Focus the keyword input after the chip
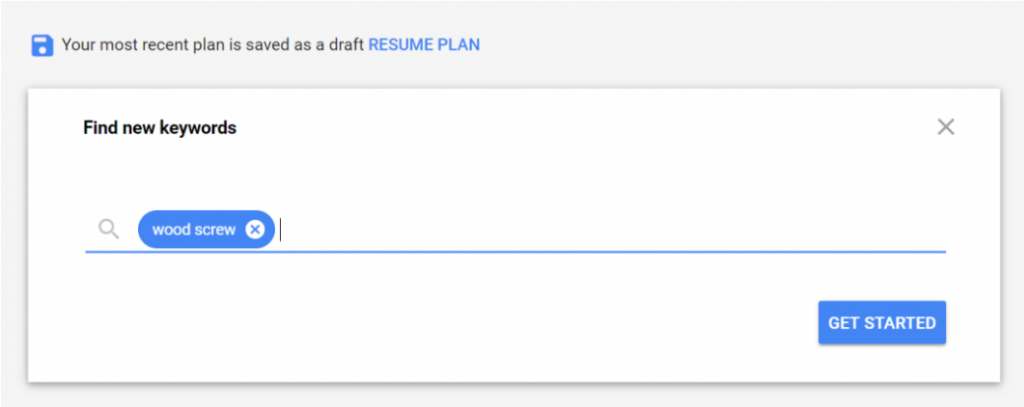 tap(613, 229)
